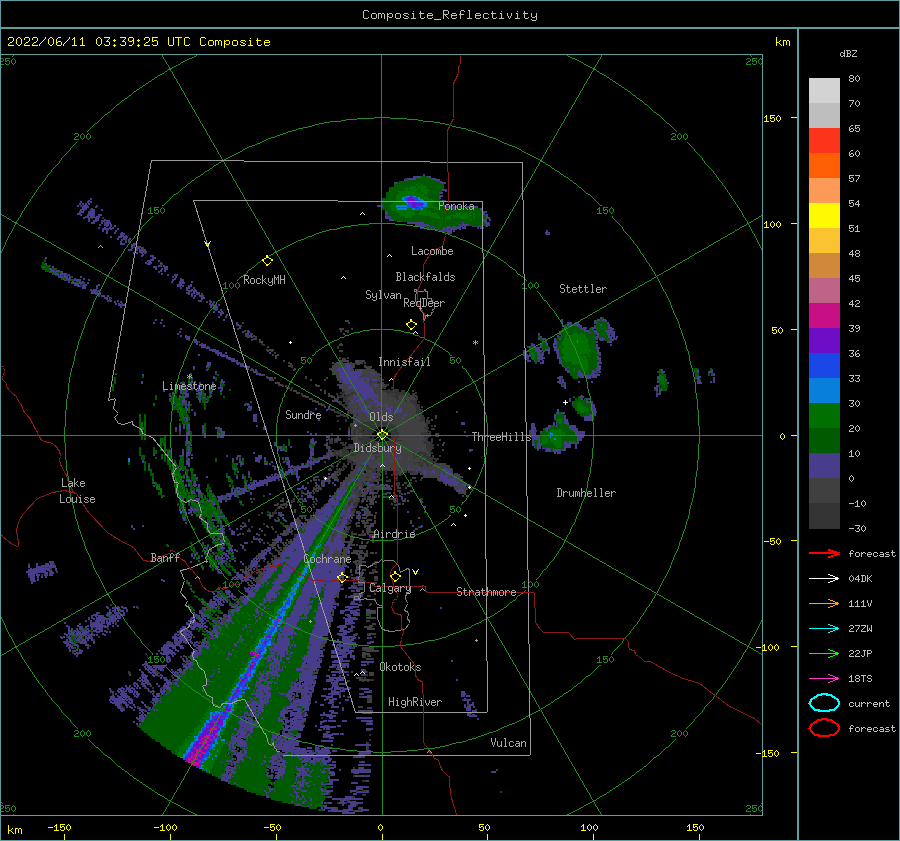Click the ThreeHills town label
This screenshot has height=841, width=900.
coord(502,437)
